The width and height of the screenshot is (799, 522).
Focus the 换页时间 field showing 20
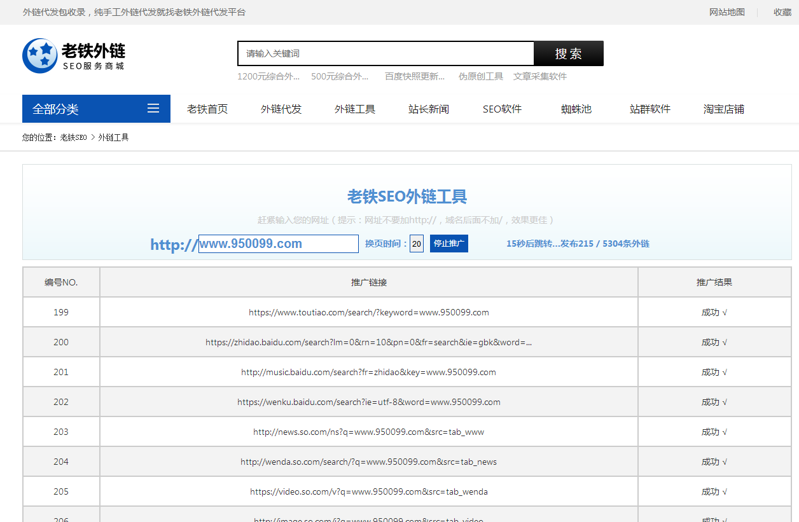click(x=416, y=244)
